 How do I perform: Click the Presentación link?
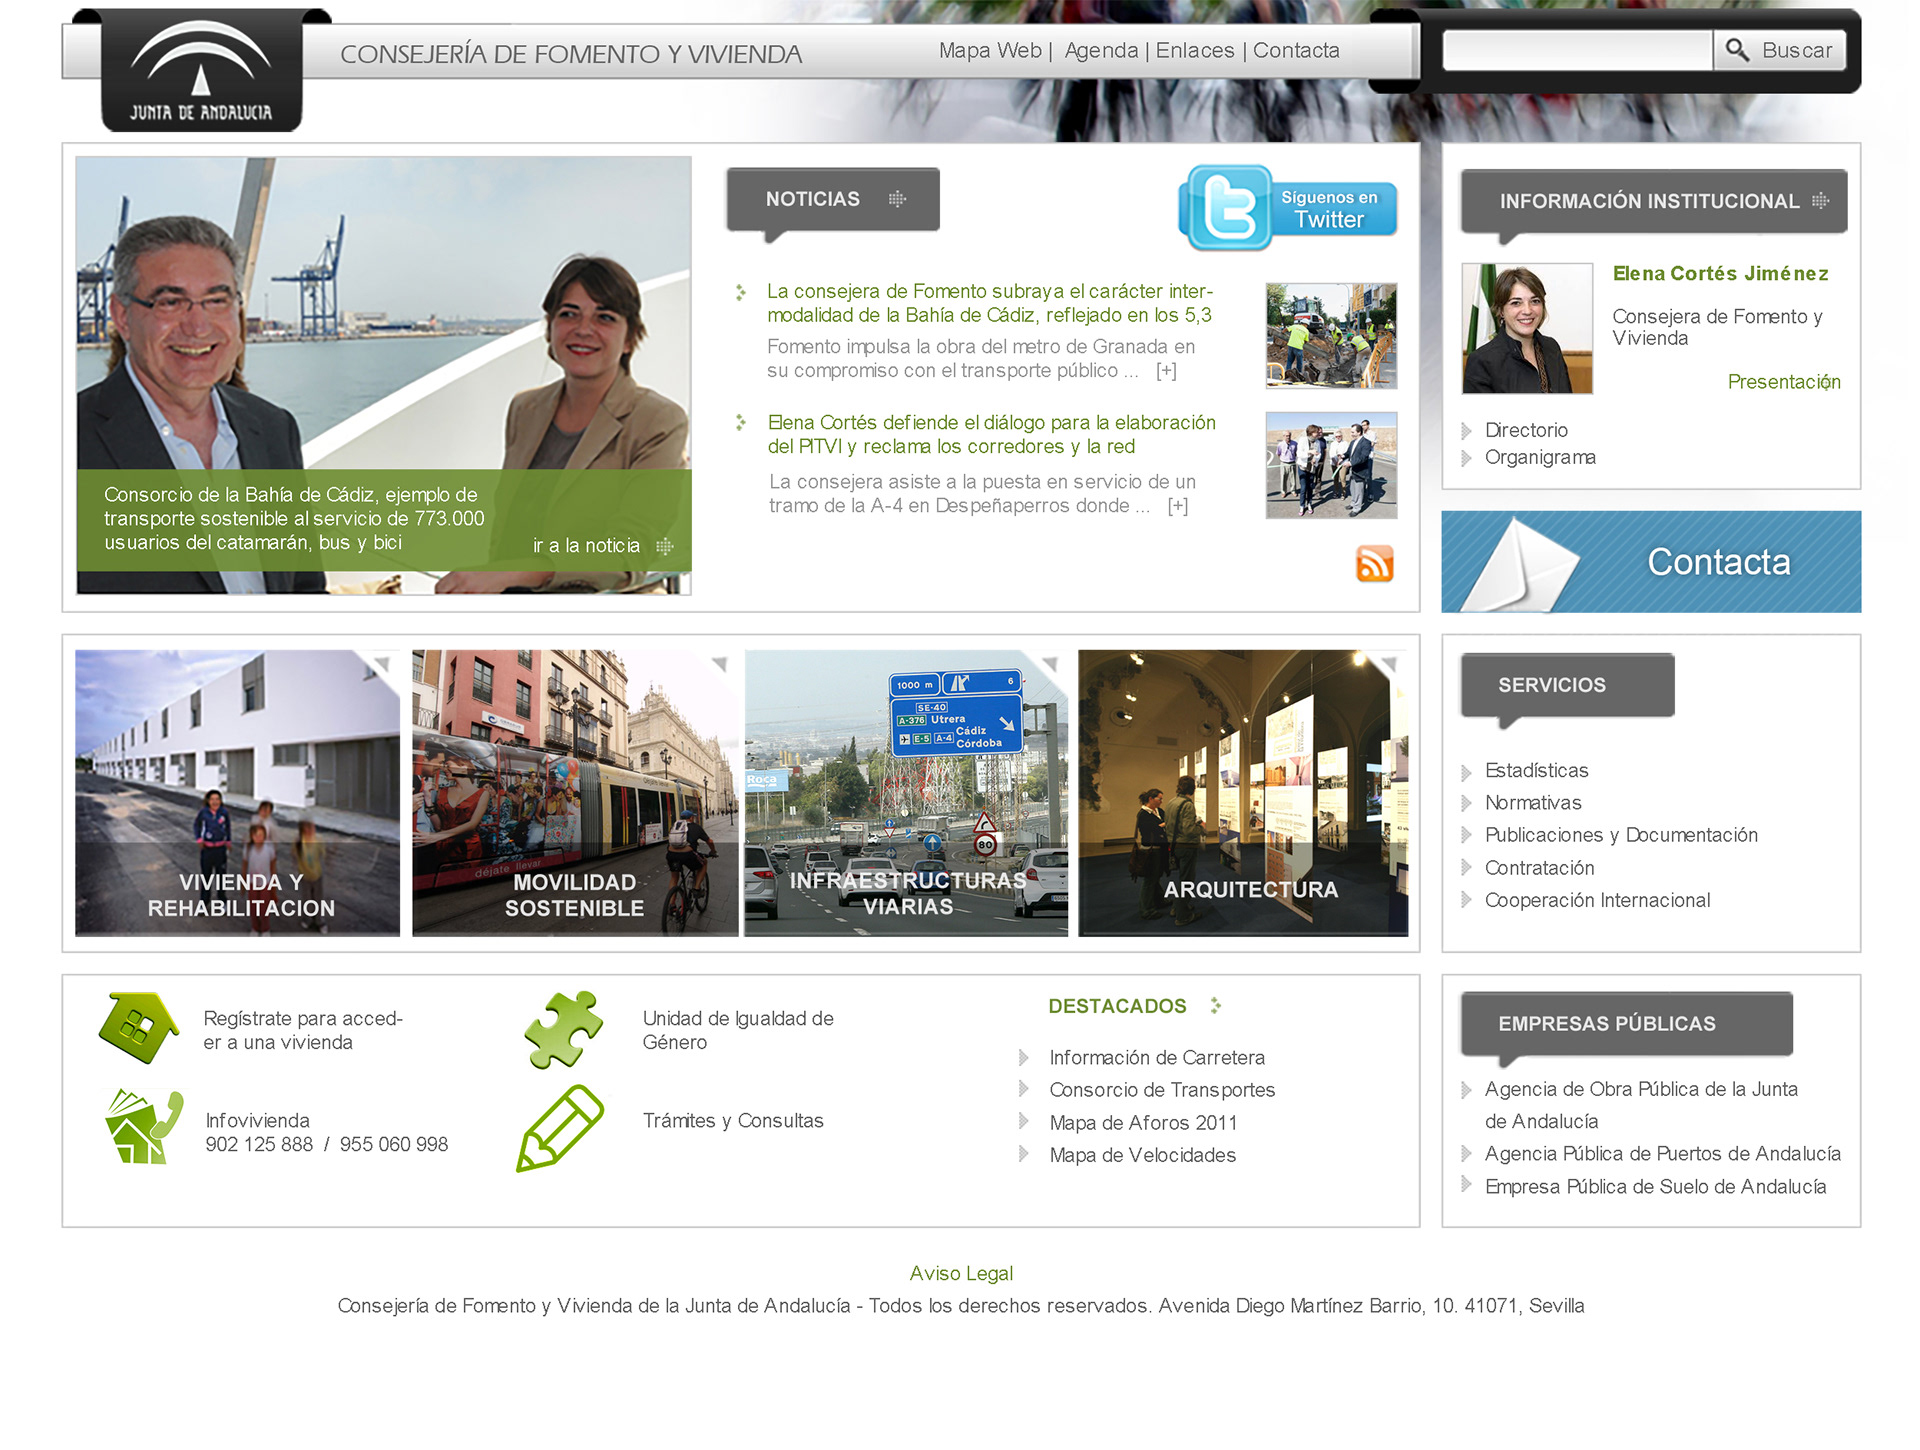click(x=1783, y=382)
